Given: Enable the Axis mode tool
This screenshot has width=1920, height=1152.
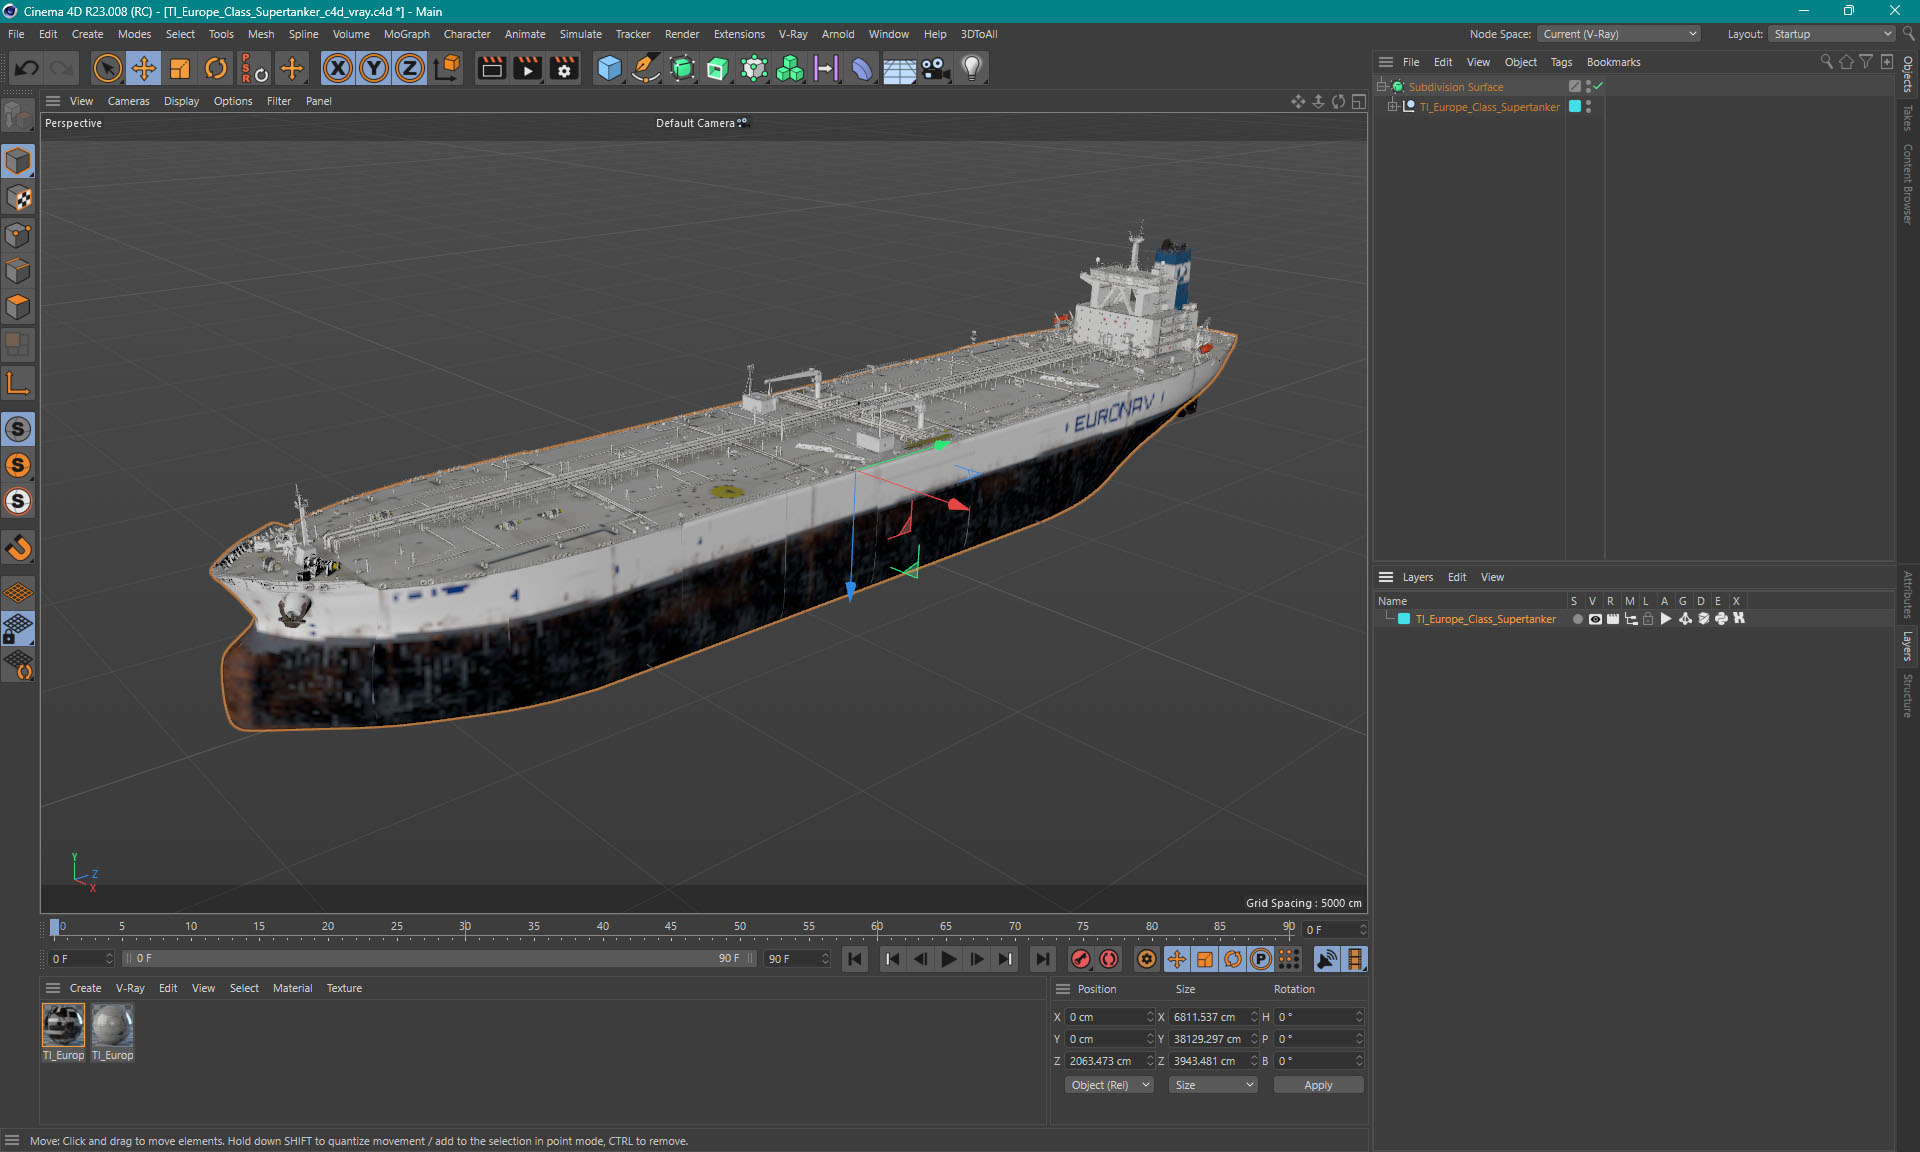Looking at the screenshot, I should tap(18, 383).
